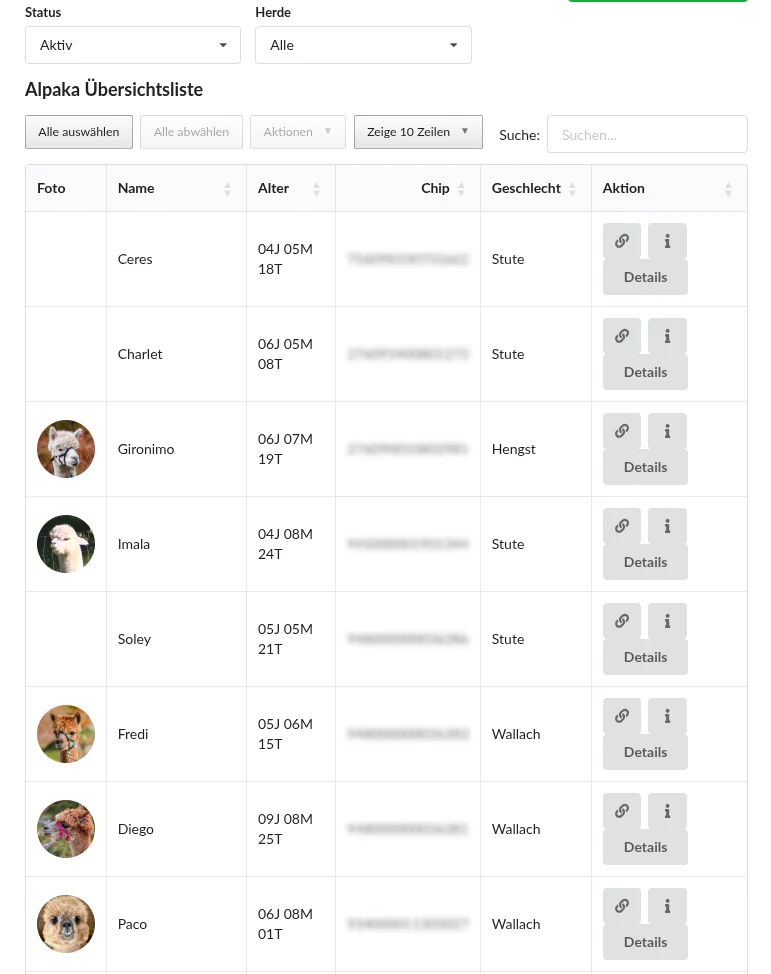Click the info icon in Fredi row
This screenshot has width=771, height=974.
667,716
